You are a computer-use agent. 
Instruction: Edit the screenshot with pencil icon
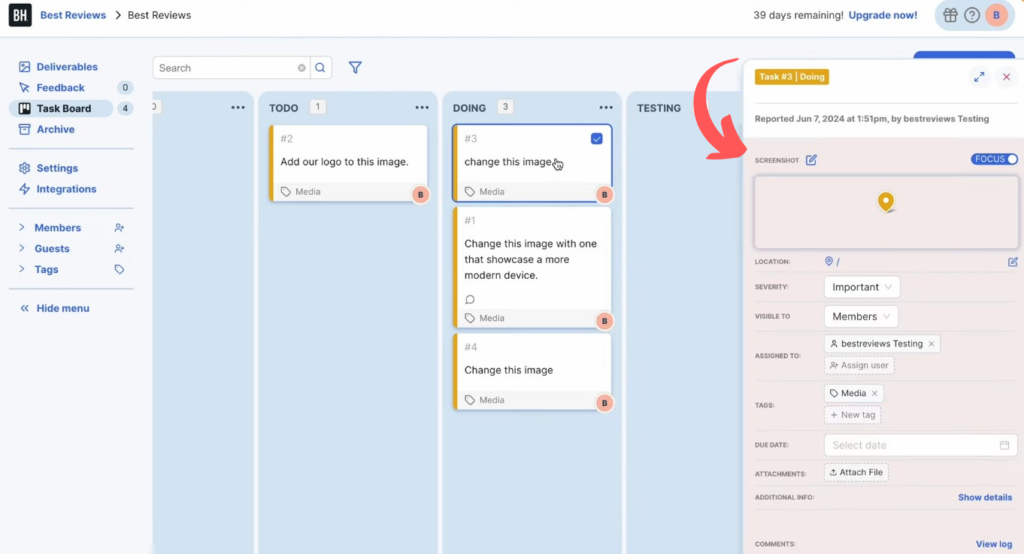(811, 160)
